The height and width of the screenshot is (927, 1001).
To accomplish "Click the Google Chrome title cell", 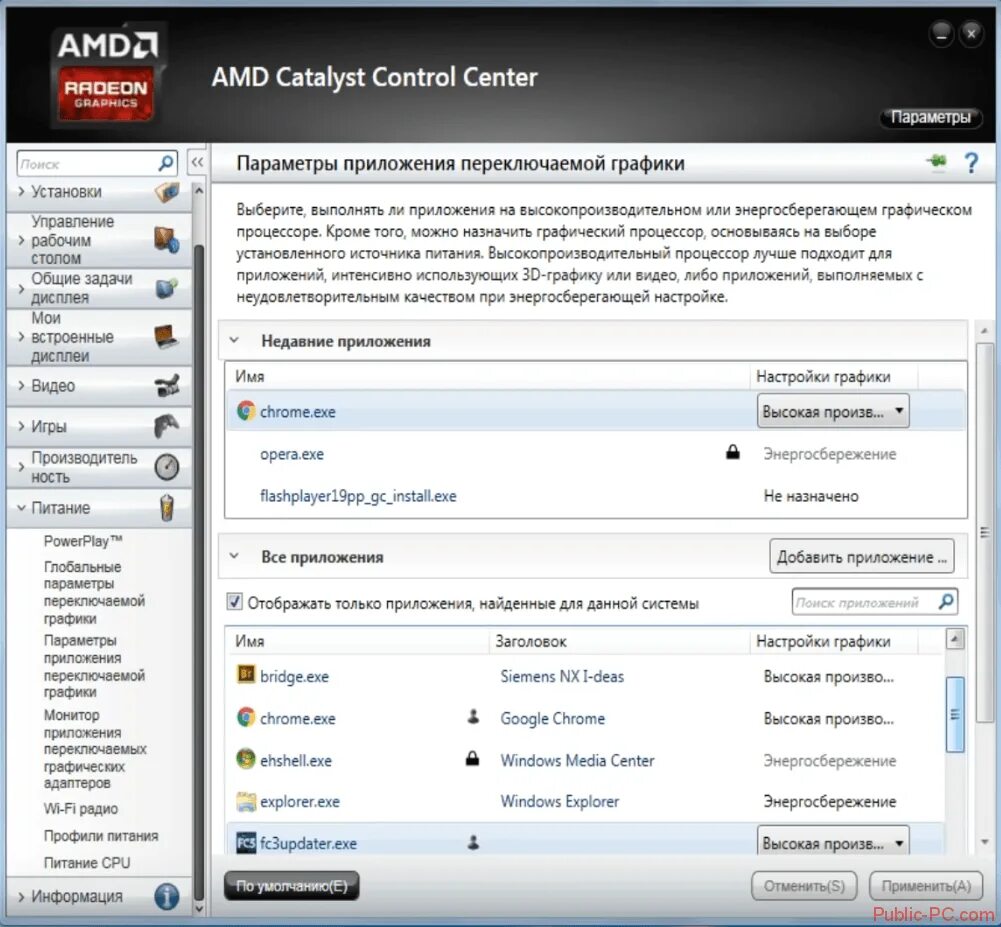I will [552, 718].
